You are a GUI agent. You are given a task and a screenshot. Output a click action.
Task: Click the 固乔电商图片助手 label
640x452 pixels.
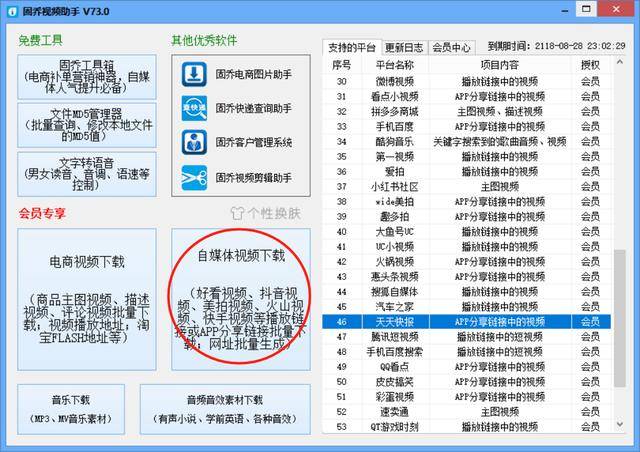[x=253, y=74]
